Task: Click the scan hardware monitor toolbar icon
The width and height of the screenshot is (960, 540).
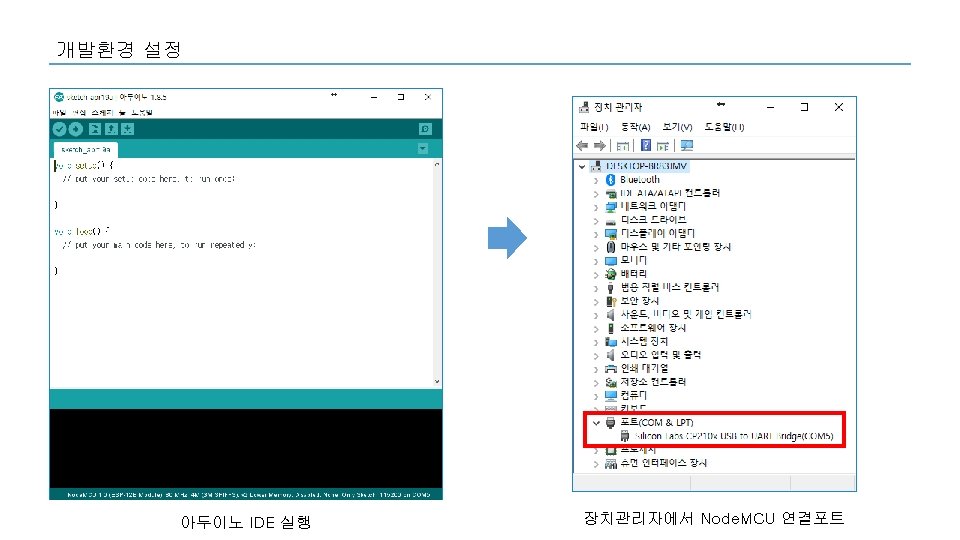Action: click(687, 146)
